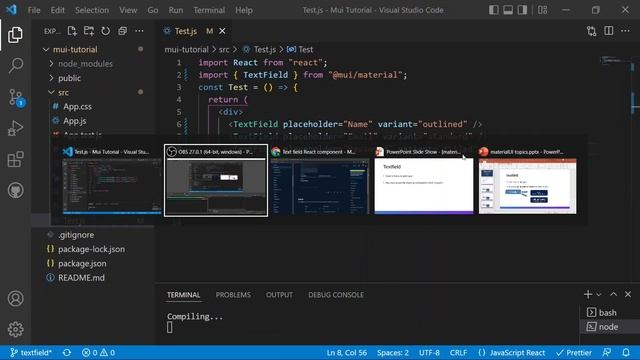The width and height of the screenshot is (640, 360).
Task: Open the Extensions view
Action: click(16, 160)
